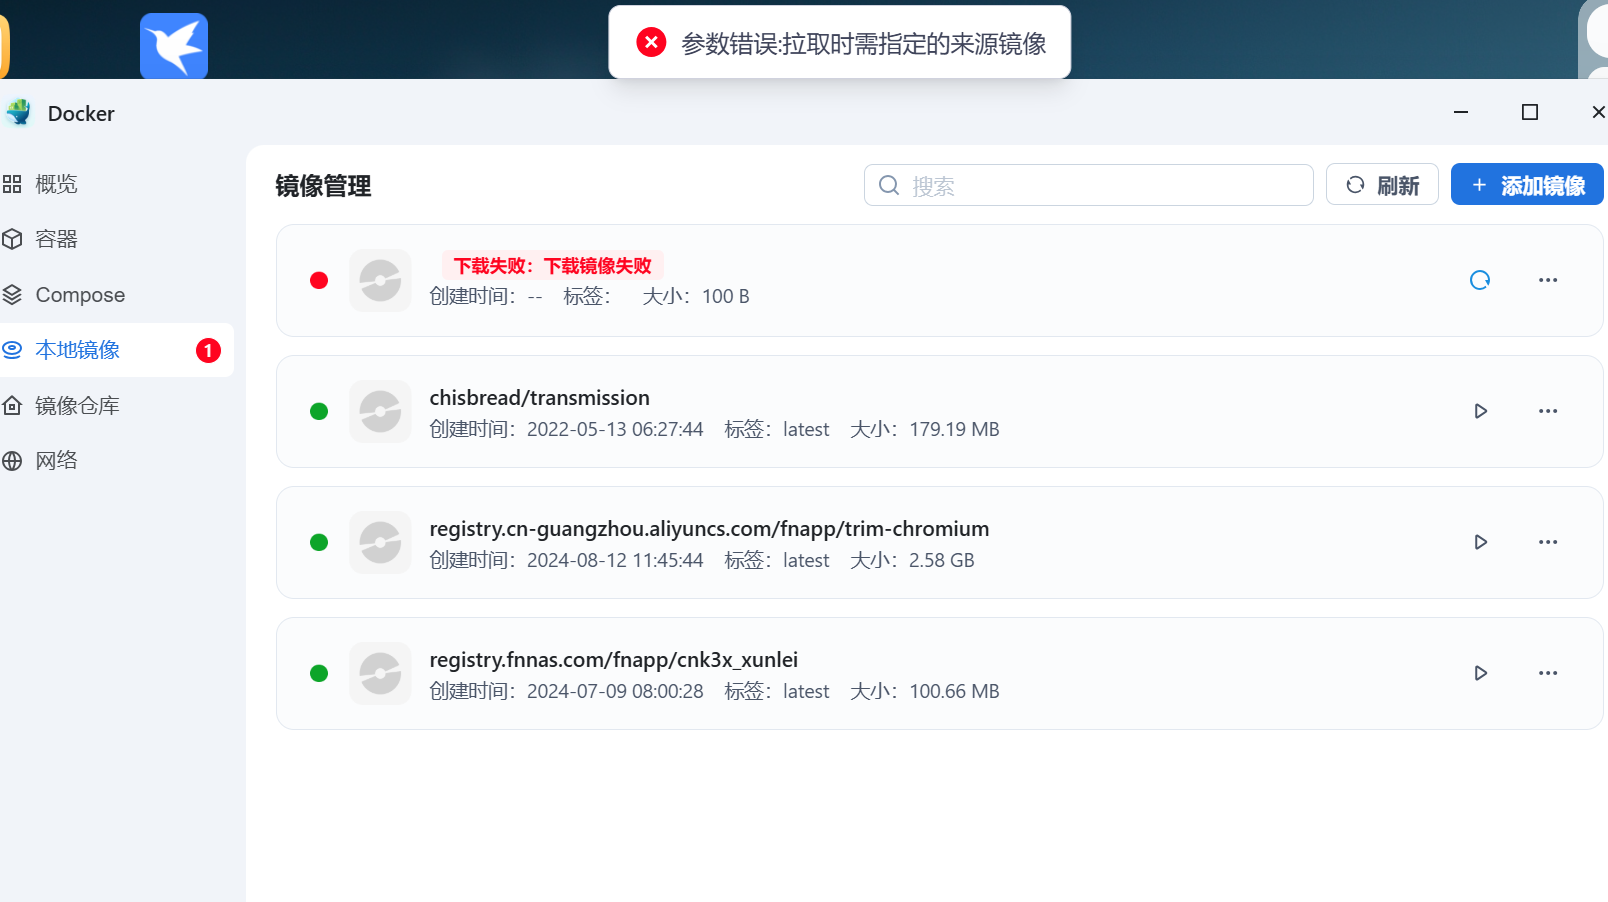
Task: Click the 镜像管理 page heading
Action: click(323, 186)
